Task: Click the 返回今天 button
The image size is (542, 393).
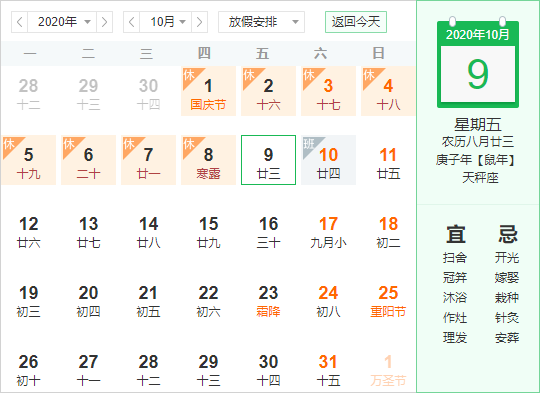Action: coord(356,22)
